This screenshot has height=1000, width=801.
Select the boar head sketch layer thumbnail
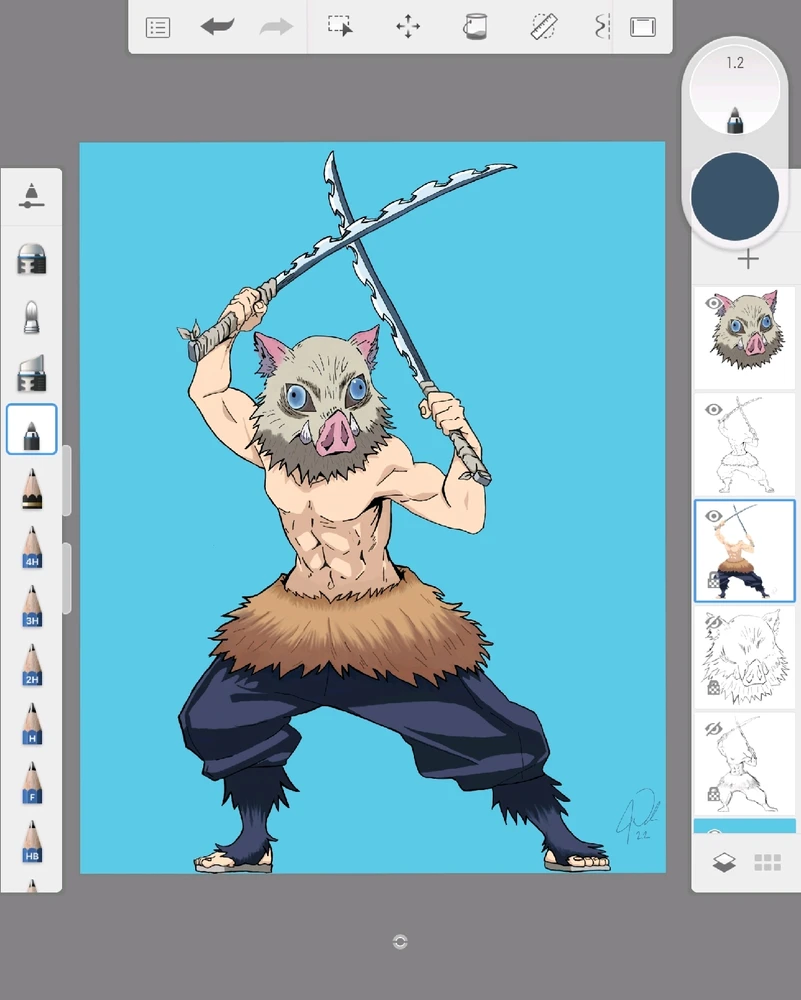745,658
